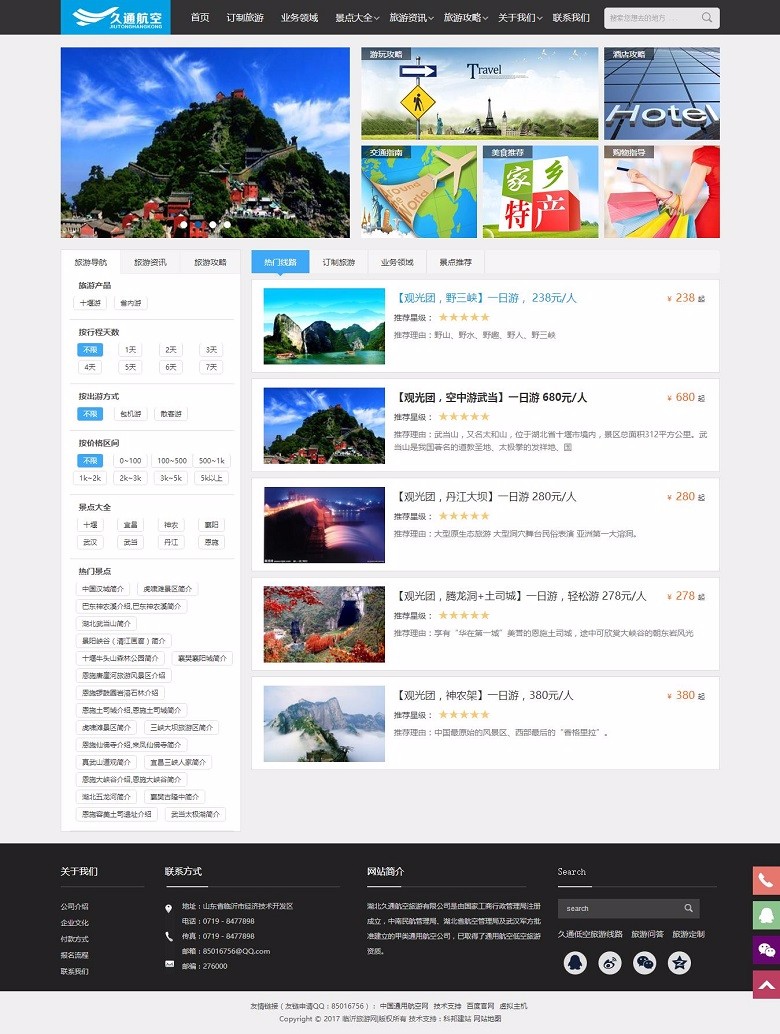Open the 野三峡 tour thumbnail image
This screenshot has width=780, height=1034.
324,326
